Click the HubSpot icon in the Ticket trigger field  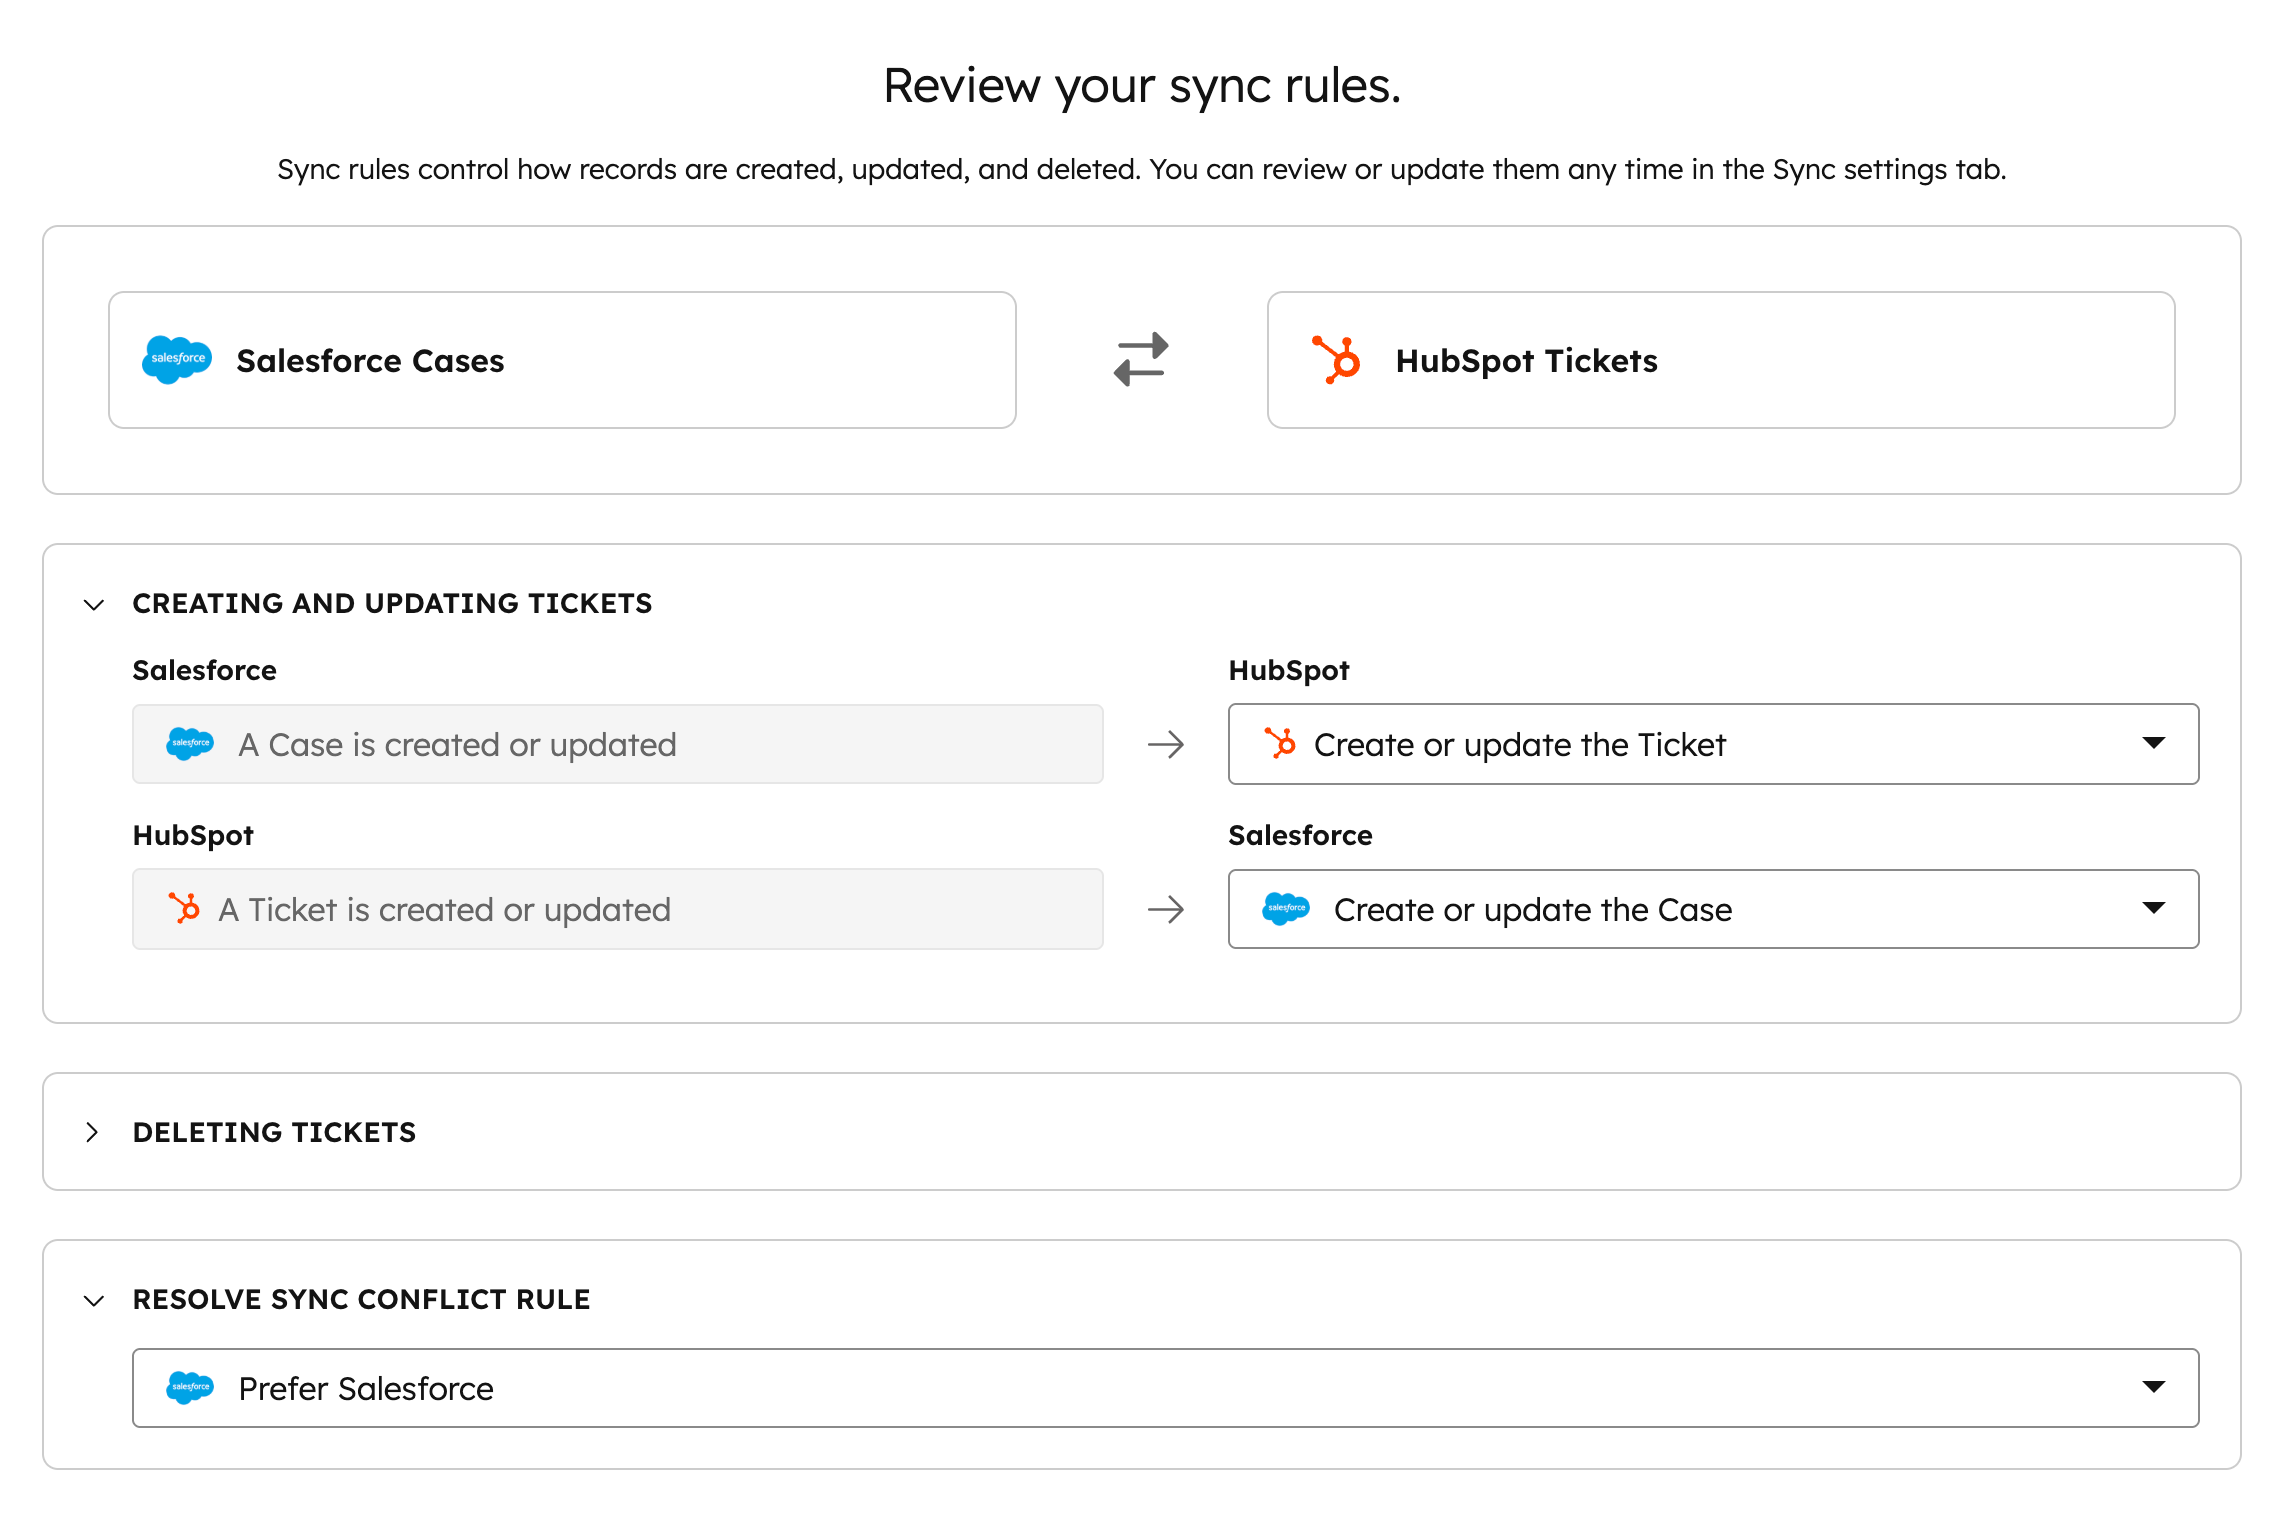coord(186,909)
